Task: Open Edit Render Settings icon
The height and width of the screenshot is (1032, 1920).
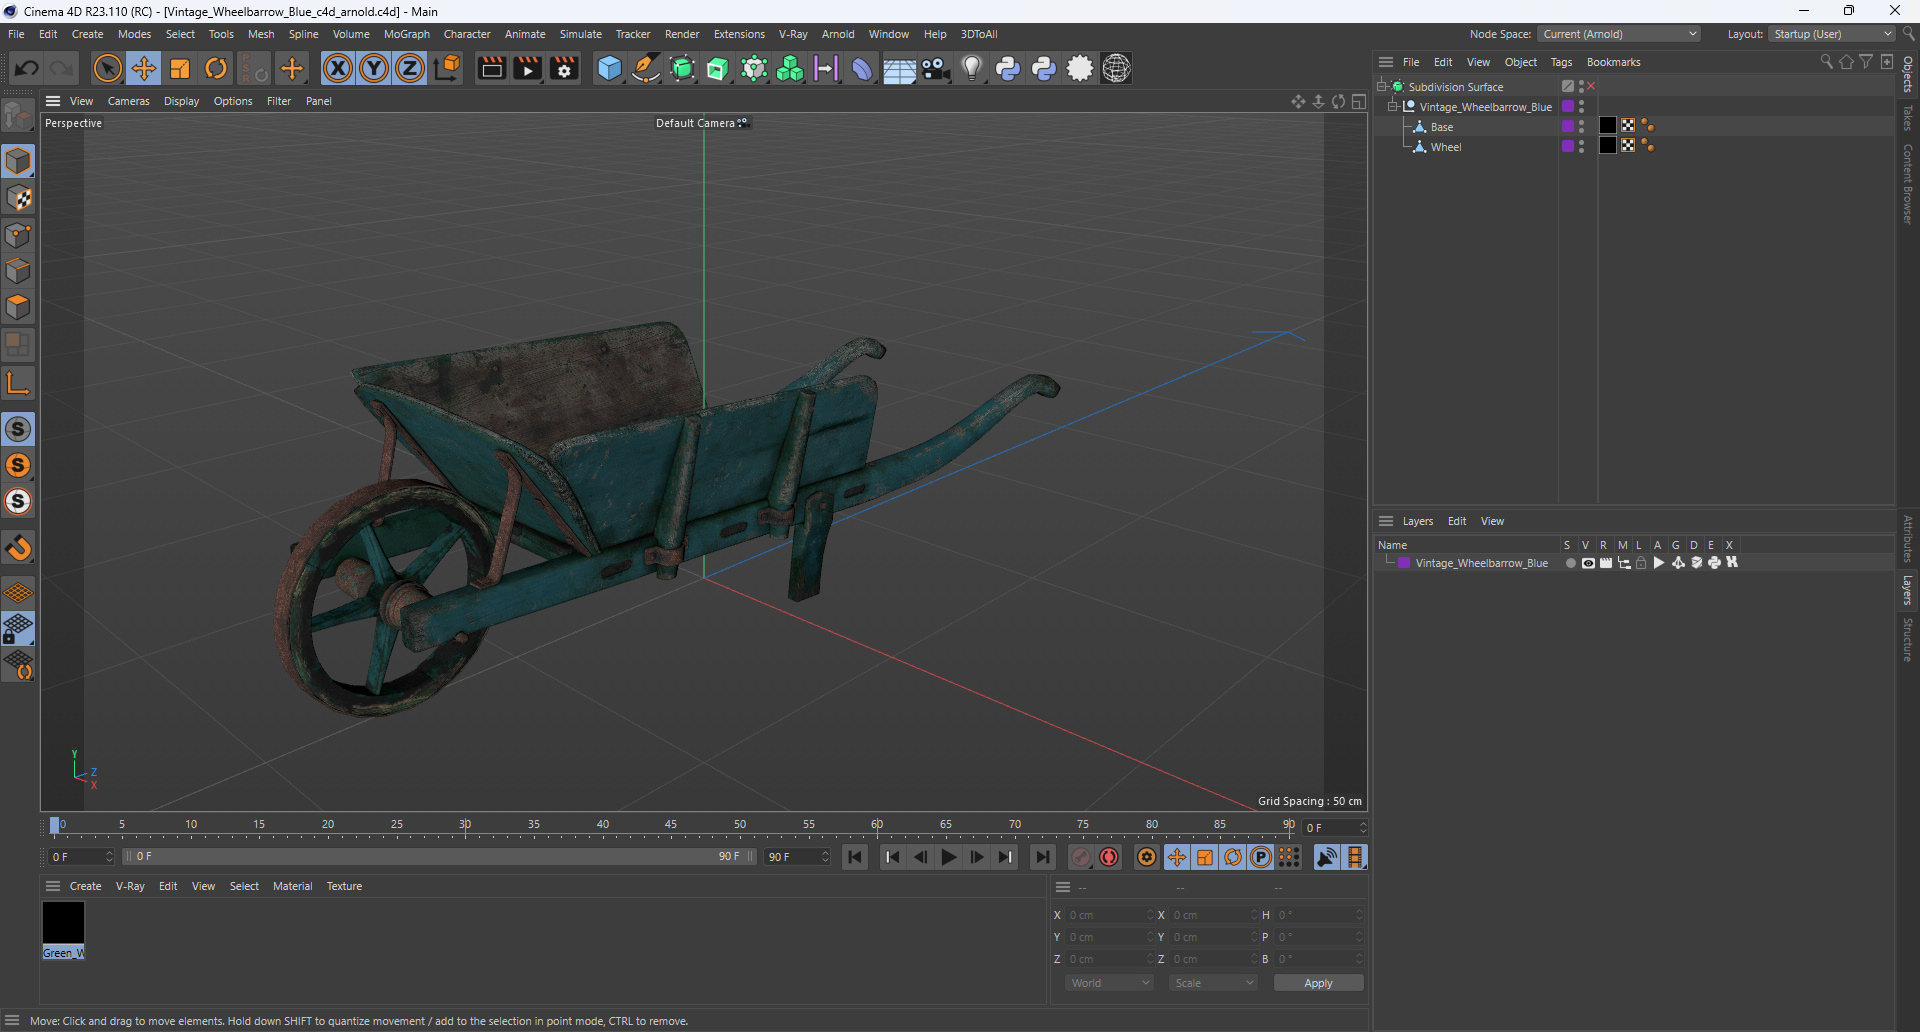Action: [x=564, y=68]
